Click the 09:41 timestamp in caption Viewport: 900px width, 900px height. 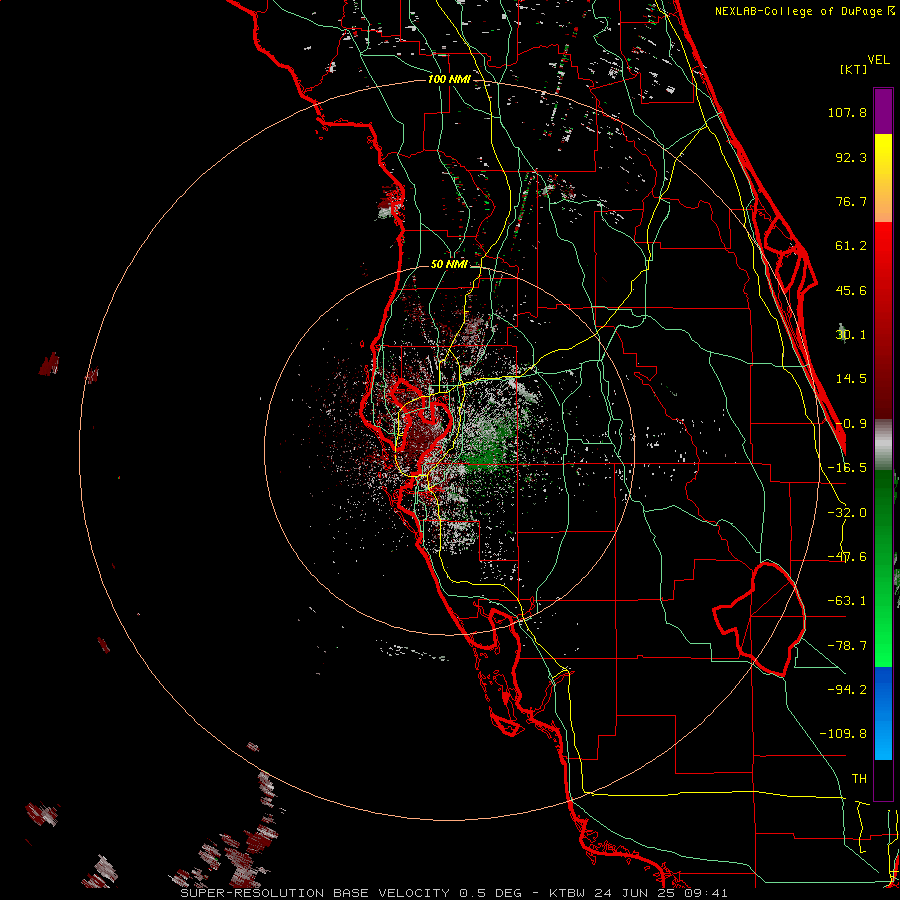706,893
